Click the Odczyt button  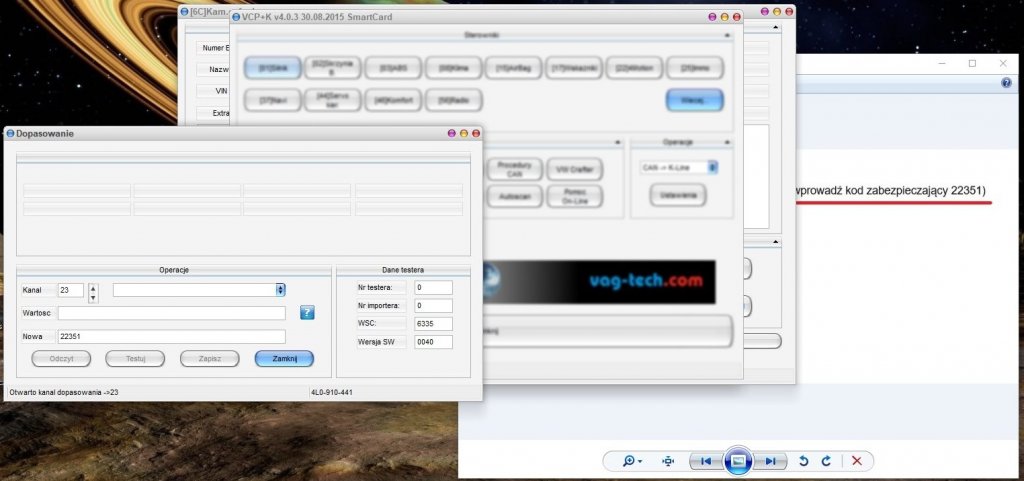tap(61, 358)
